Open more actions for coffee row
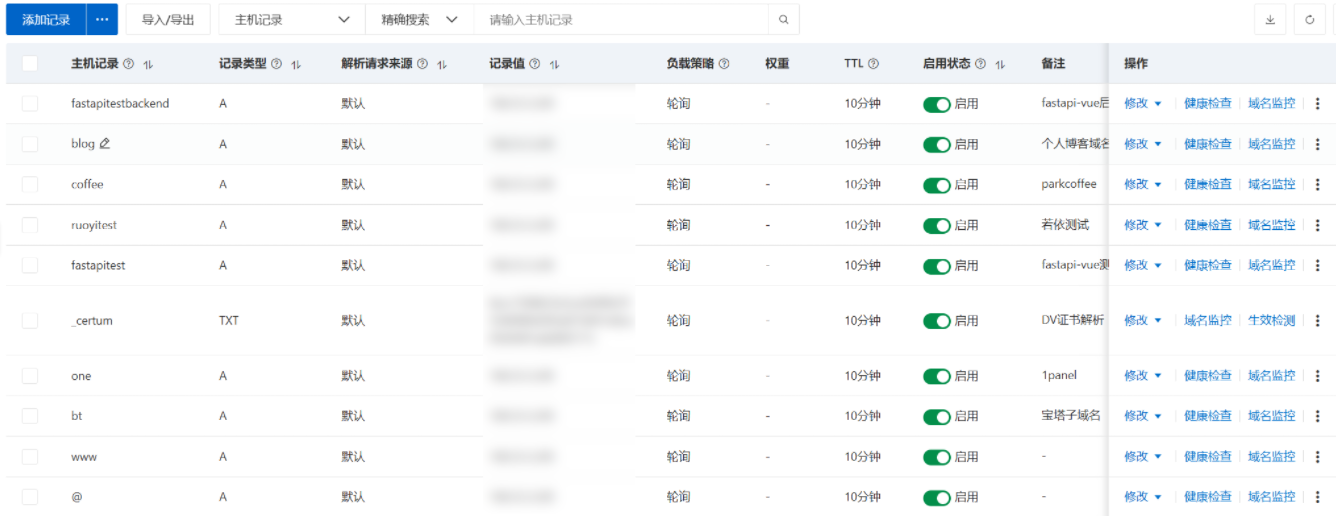Viewport: 1336px width, 523px height. [x=1317, y=185]
